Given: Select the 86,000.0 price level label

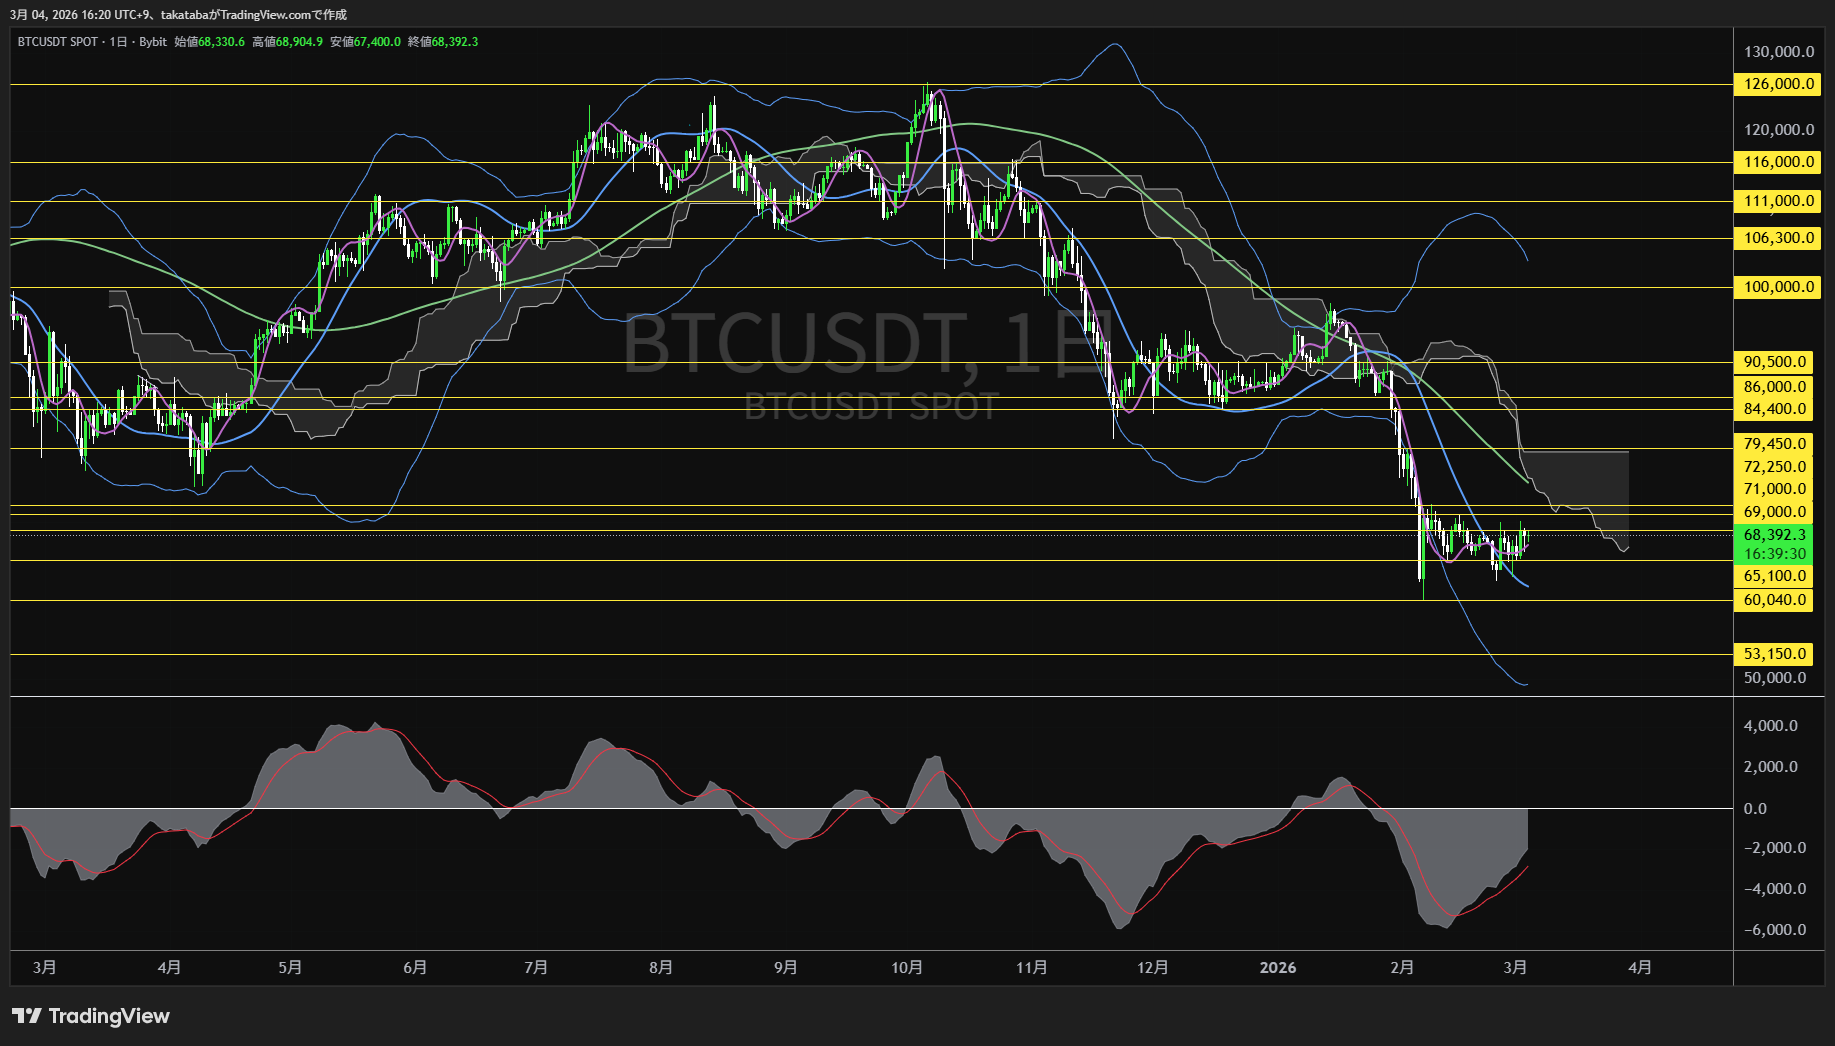Looking at the screenshot, I should pos(1775,387).
